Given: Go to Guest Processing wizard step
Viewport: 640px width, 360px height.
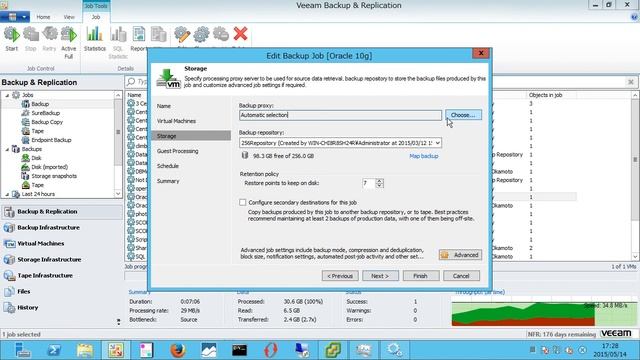Looking at the screenshot, I should coord(178,151).
